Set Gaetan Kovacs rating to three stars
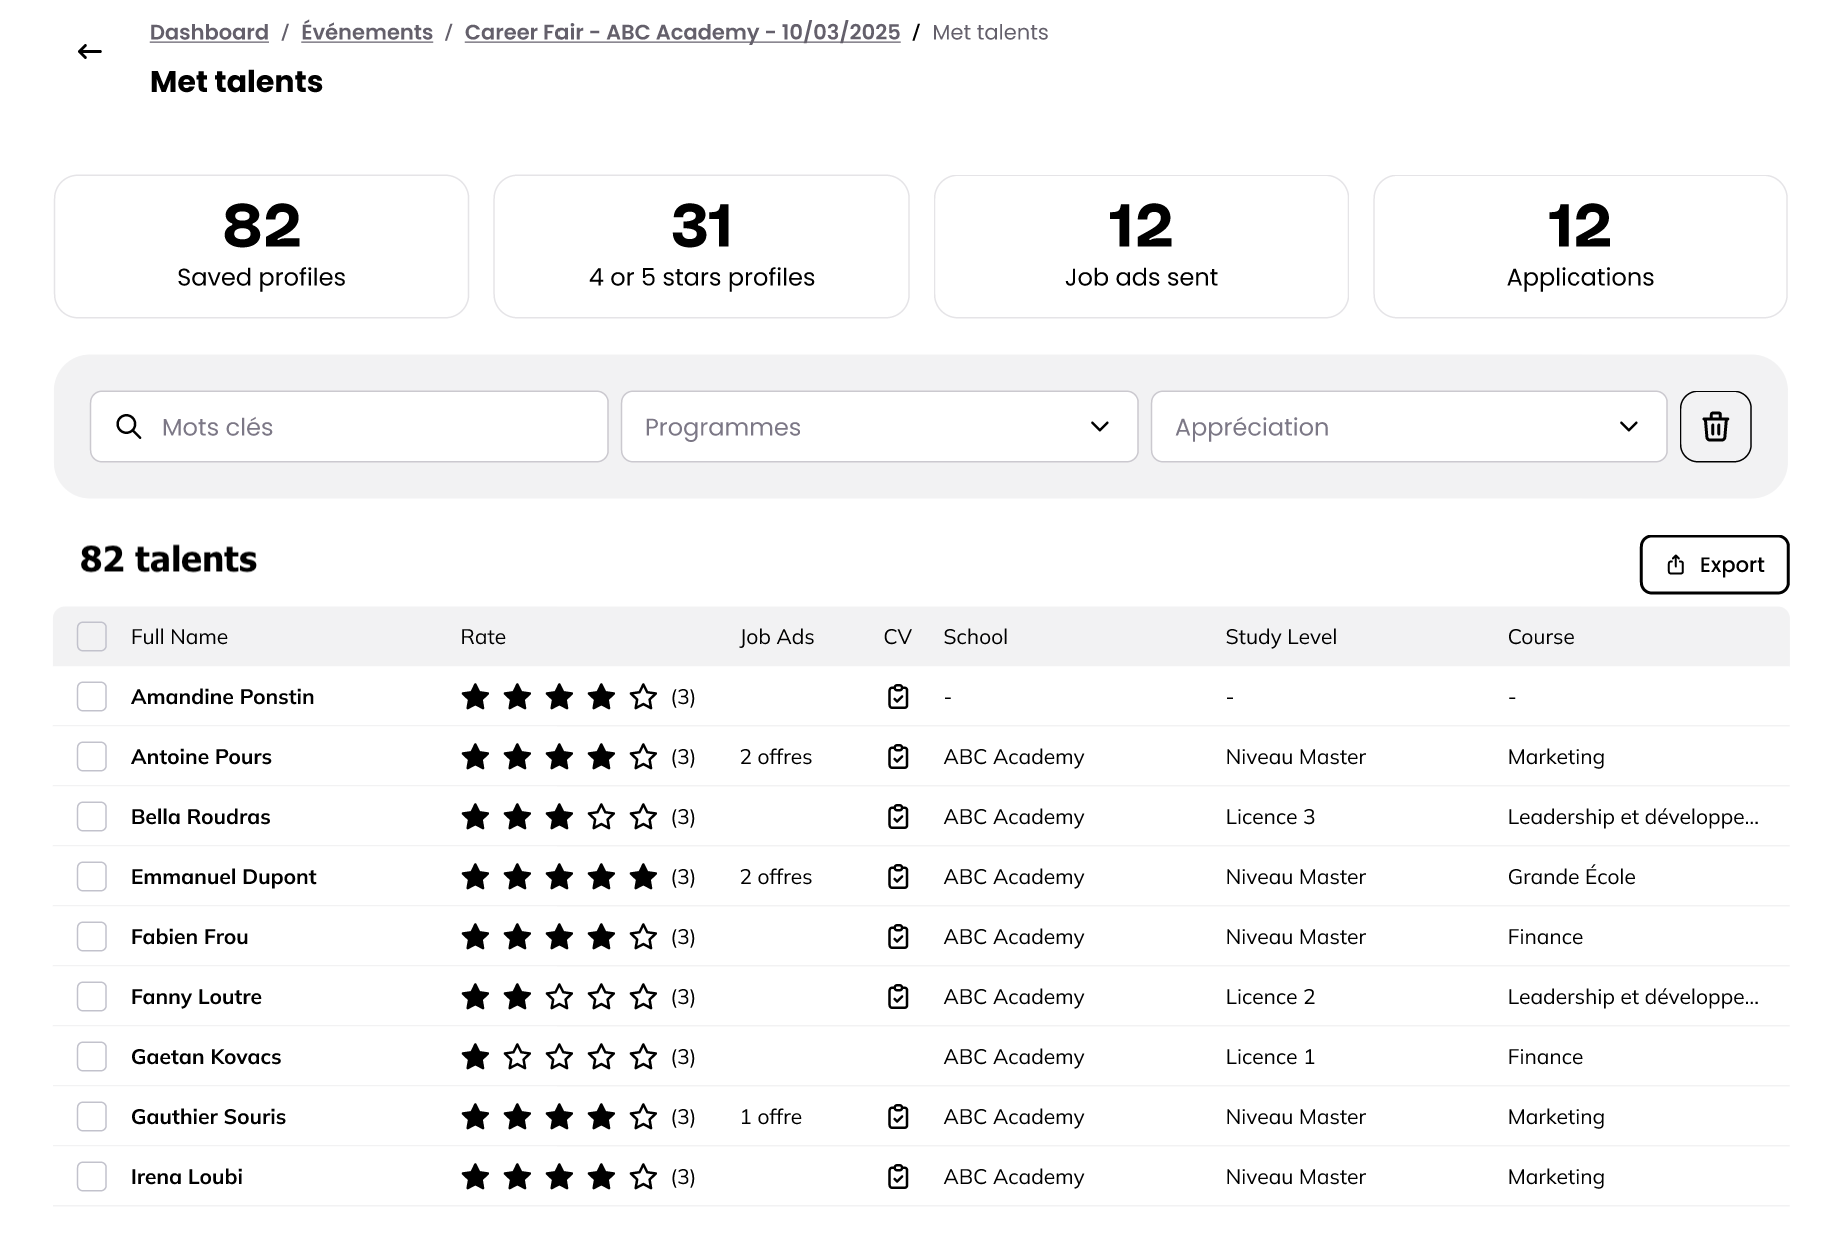 pos(559,1057)
